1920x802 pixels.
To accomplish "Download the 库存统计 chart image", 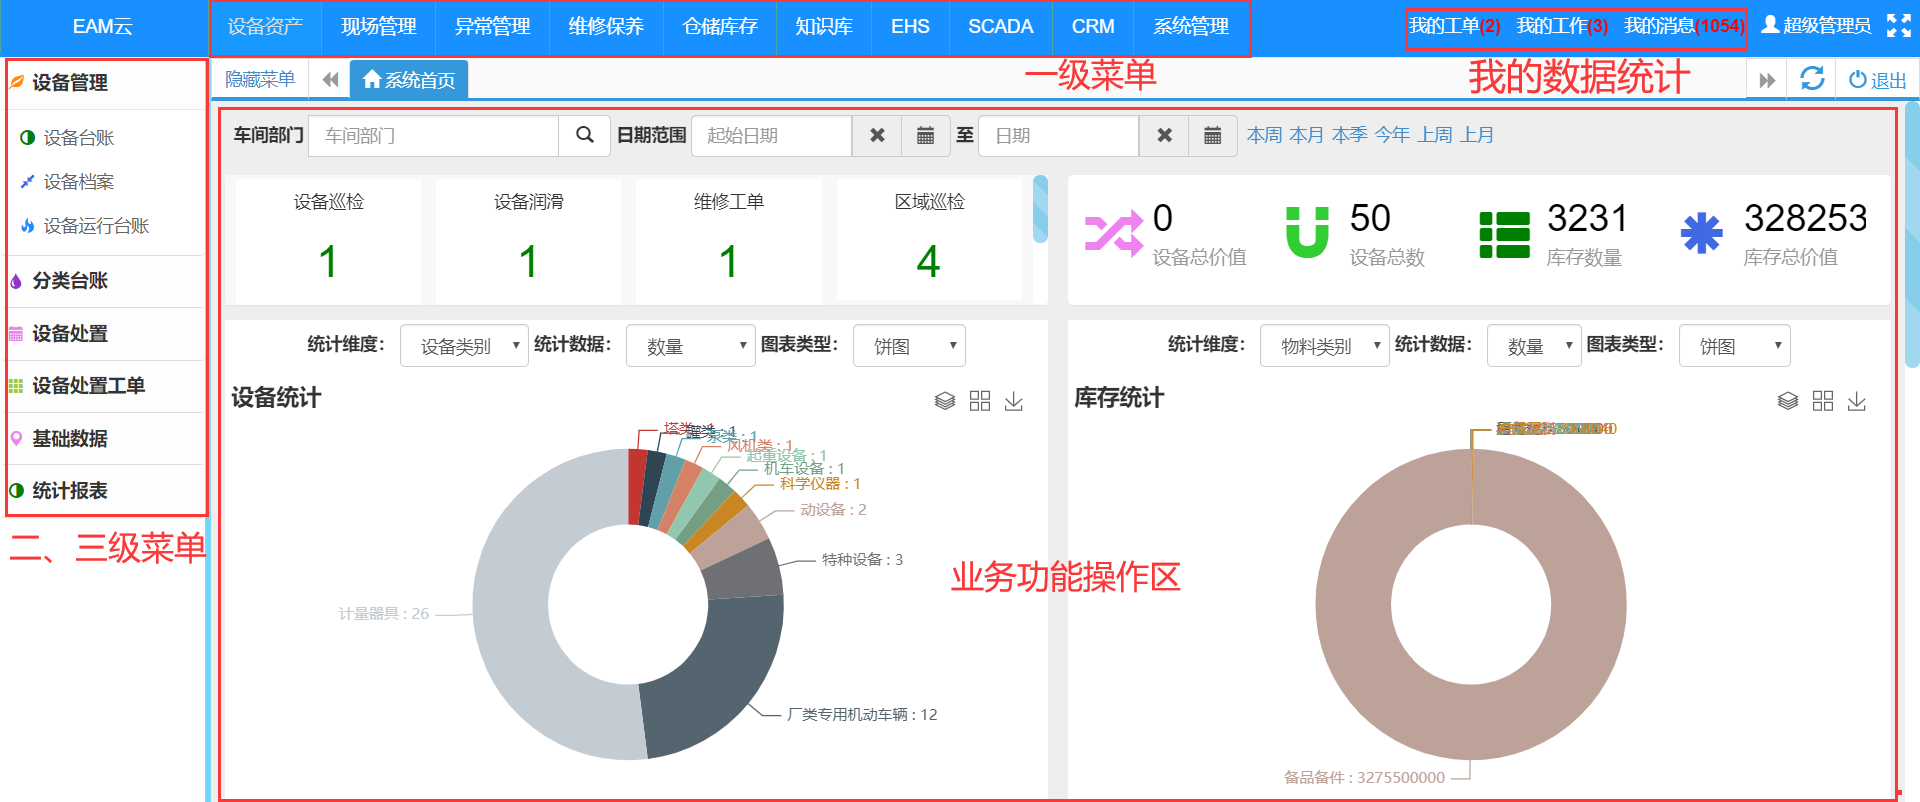I will click(x=1857, y=401).
